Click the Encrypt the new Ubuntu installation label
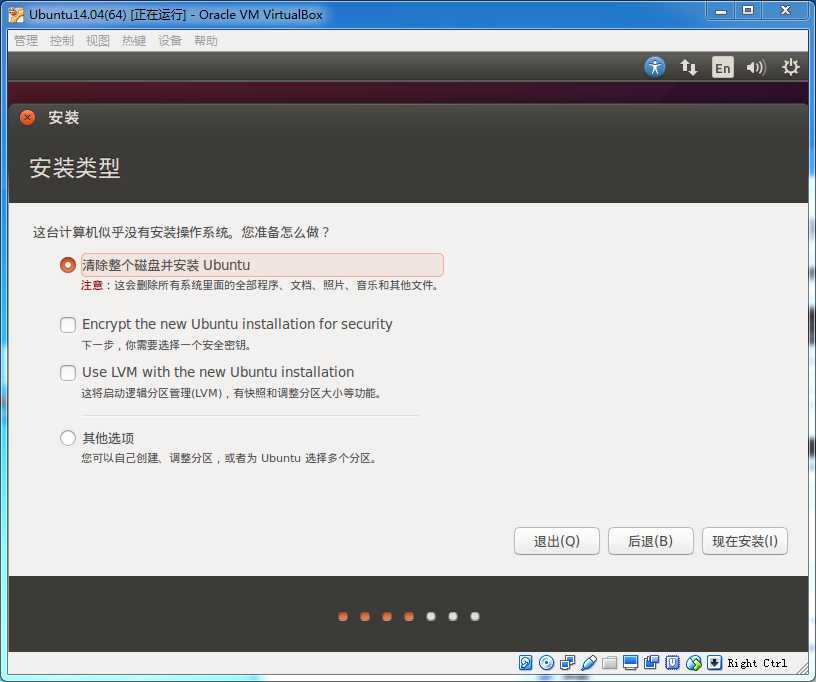Screen dimensions: 816x682 coord(237,324)
